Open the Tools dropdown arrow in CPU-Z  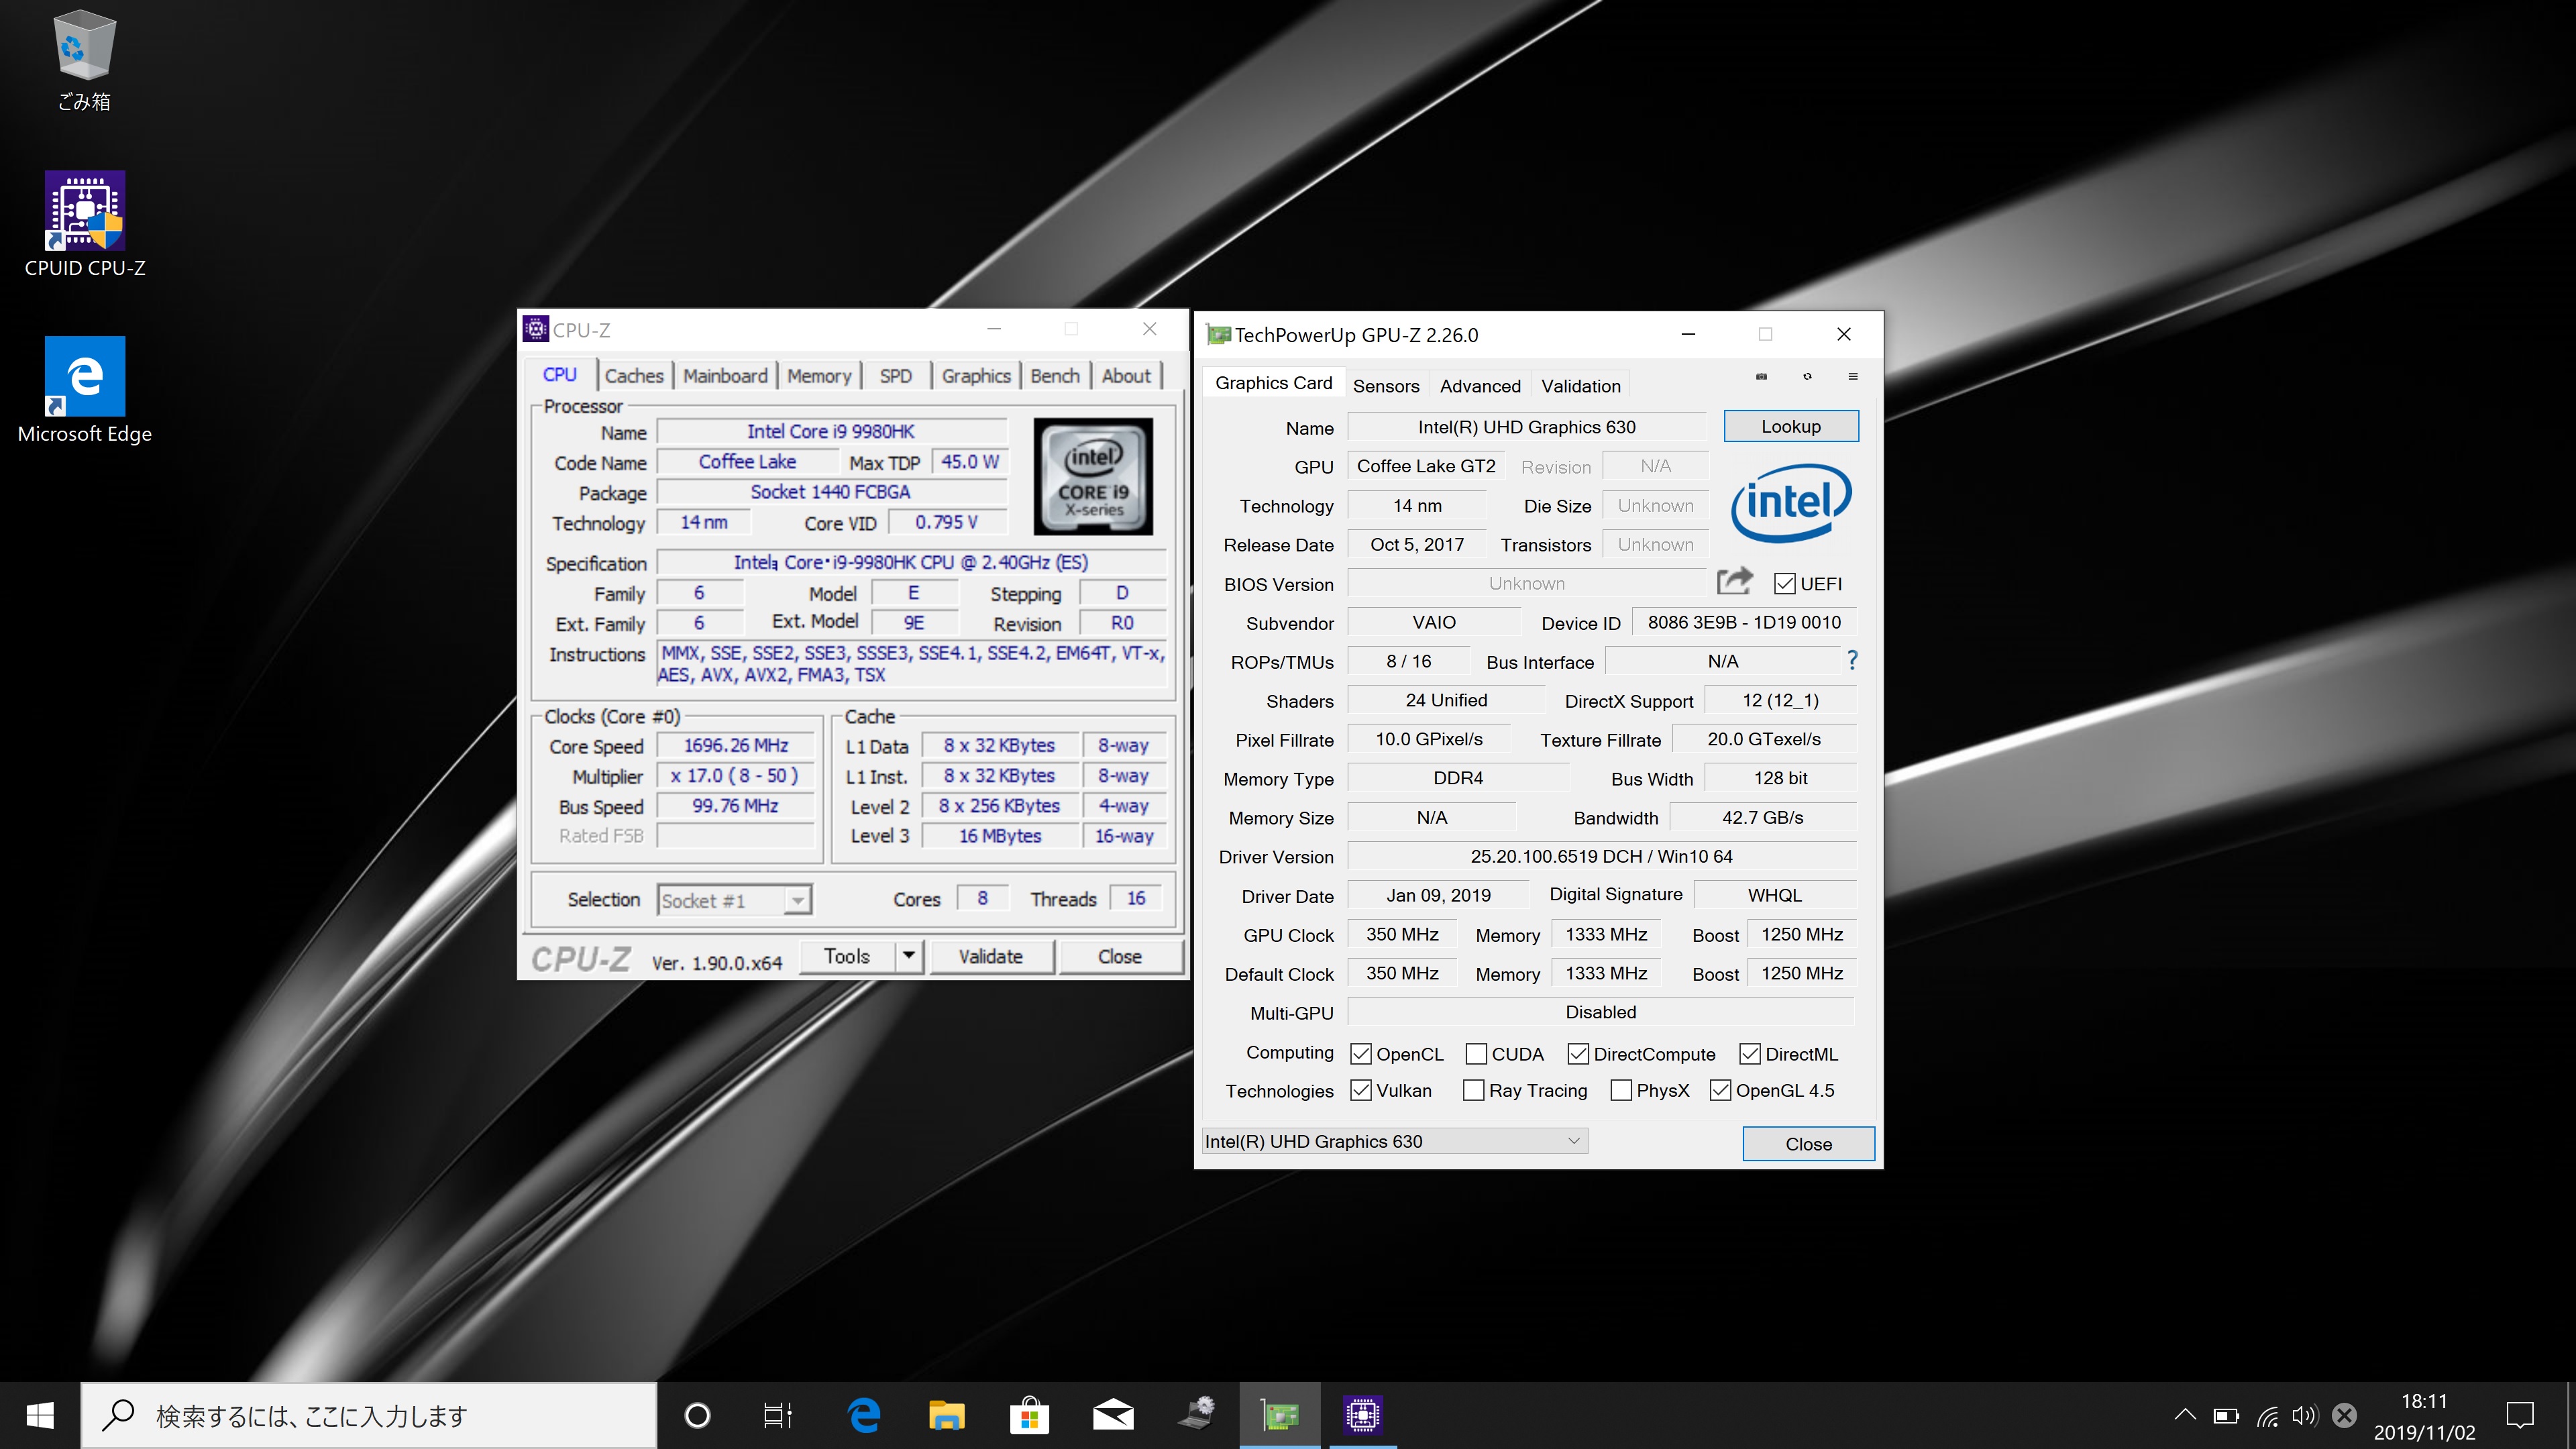coord(908,956)
